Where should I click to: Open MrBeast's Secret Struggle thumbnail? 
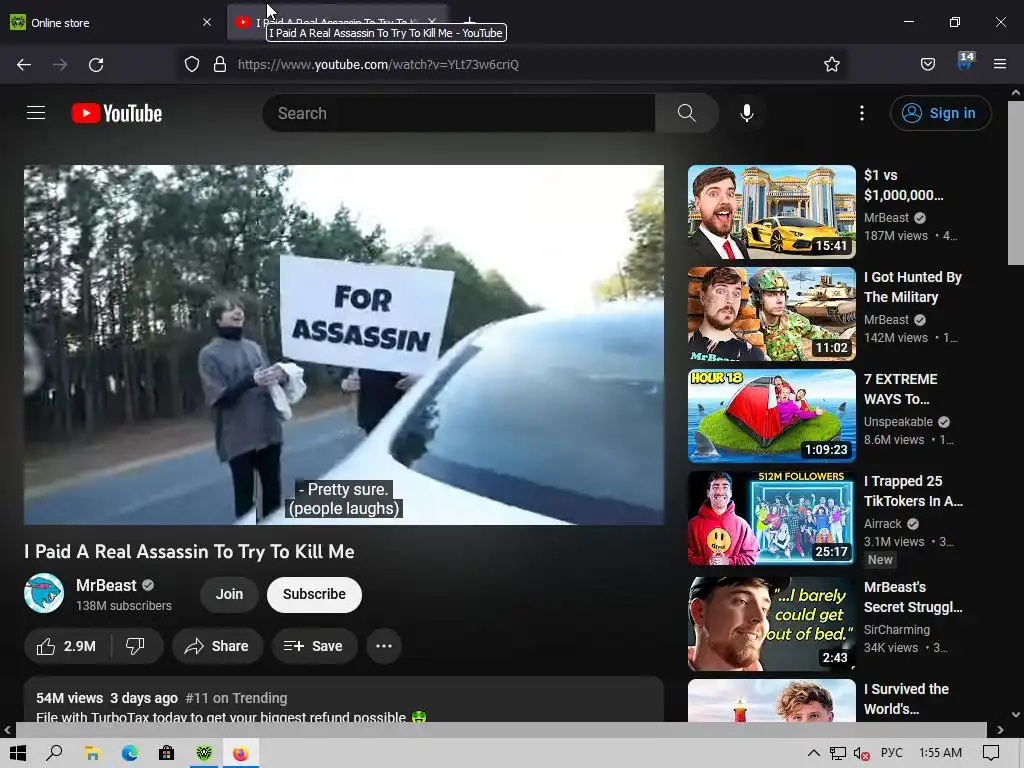pyautogui.click(x=771, y=624)
